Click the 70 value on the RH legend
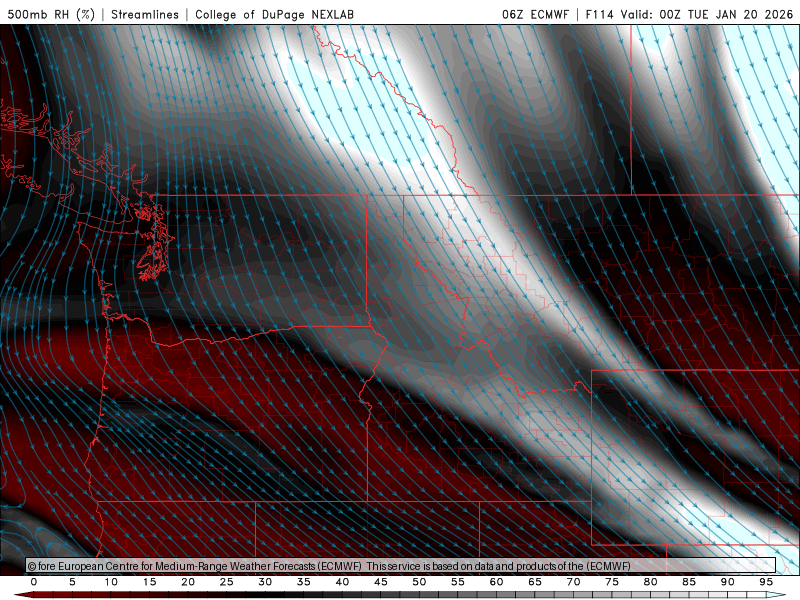This screenshot has width=800, height=600. click(573, 582)
